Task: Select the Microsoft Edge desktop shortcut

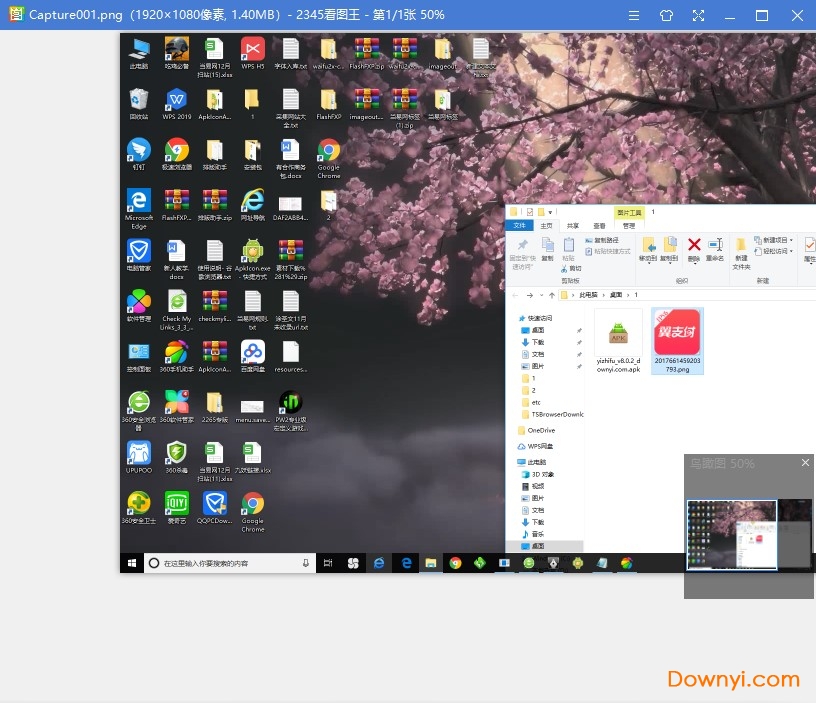Action: click(x=139, y=202)
